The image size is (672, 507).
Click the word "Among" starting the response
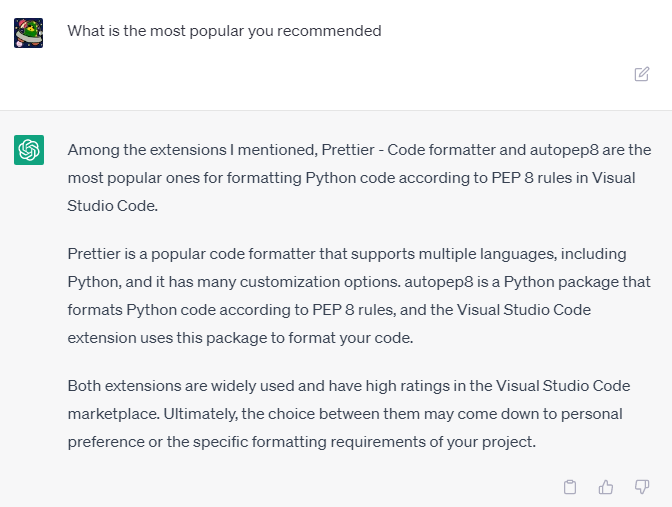(92, 150)
